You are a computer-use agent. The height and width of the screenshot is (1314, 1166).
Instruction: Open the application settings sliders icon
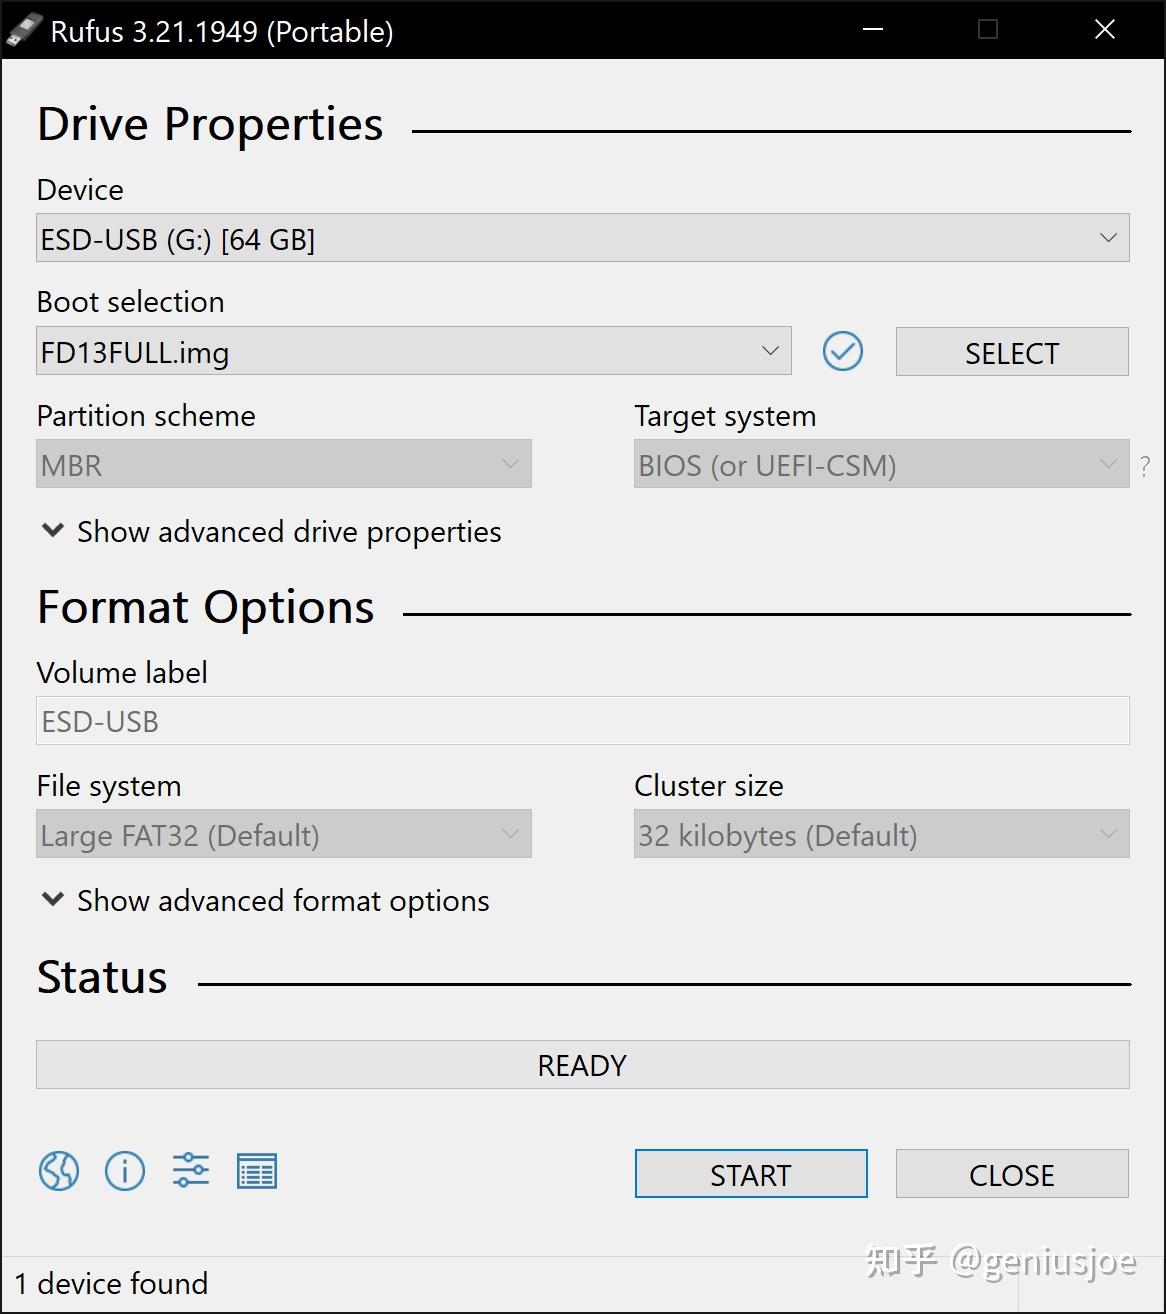click(191, 1171)
